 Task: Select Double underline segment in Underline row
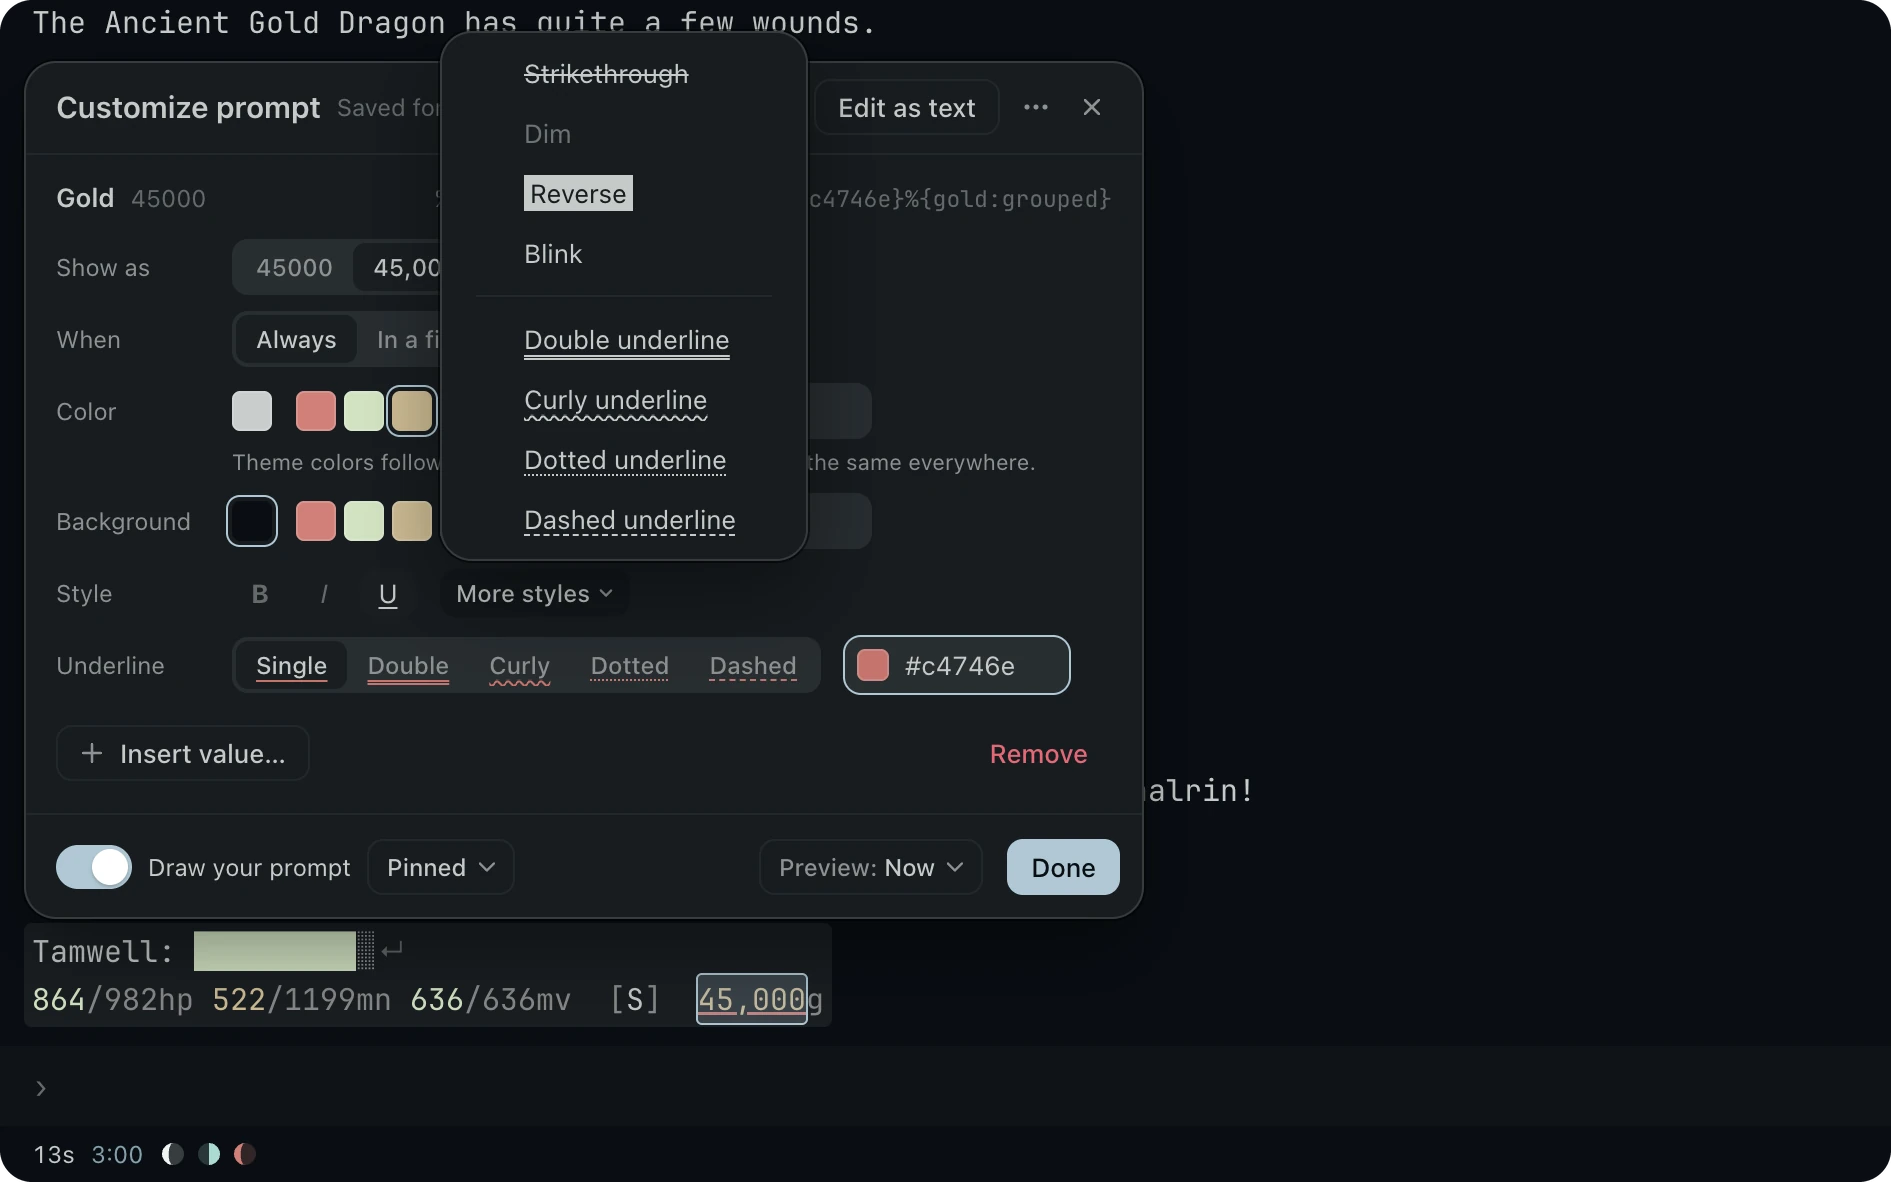pyautogui.click(x=408, y=666)
